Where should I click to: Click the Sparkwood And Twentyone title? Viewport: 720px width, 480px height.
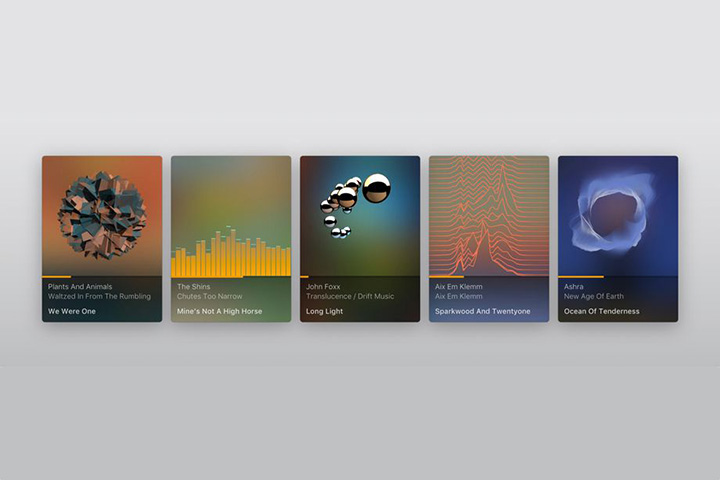[483, 311]
